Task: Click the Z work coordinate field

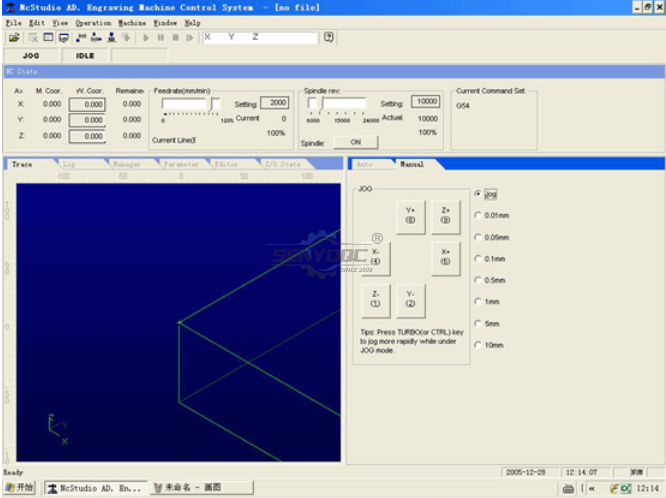Action: click(87, 136)
